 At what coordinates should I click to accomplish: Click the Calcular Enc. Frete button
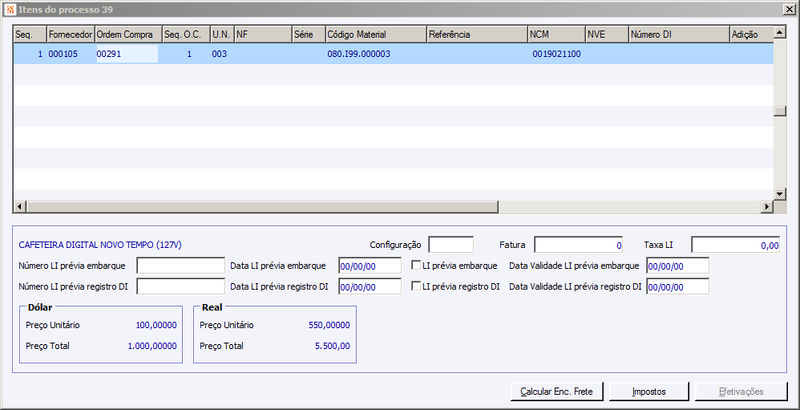point(556,392)
